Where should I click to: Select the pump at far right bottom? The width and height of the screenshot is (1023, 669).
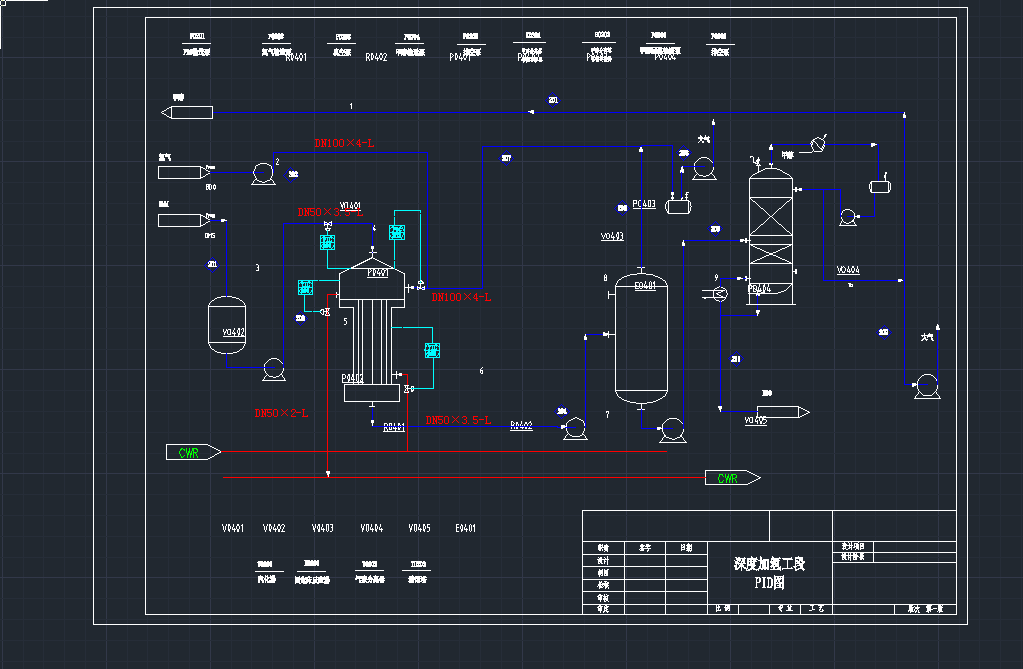[925, 385]
